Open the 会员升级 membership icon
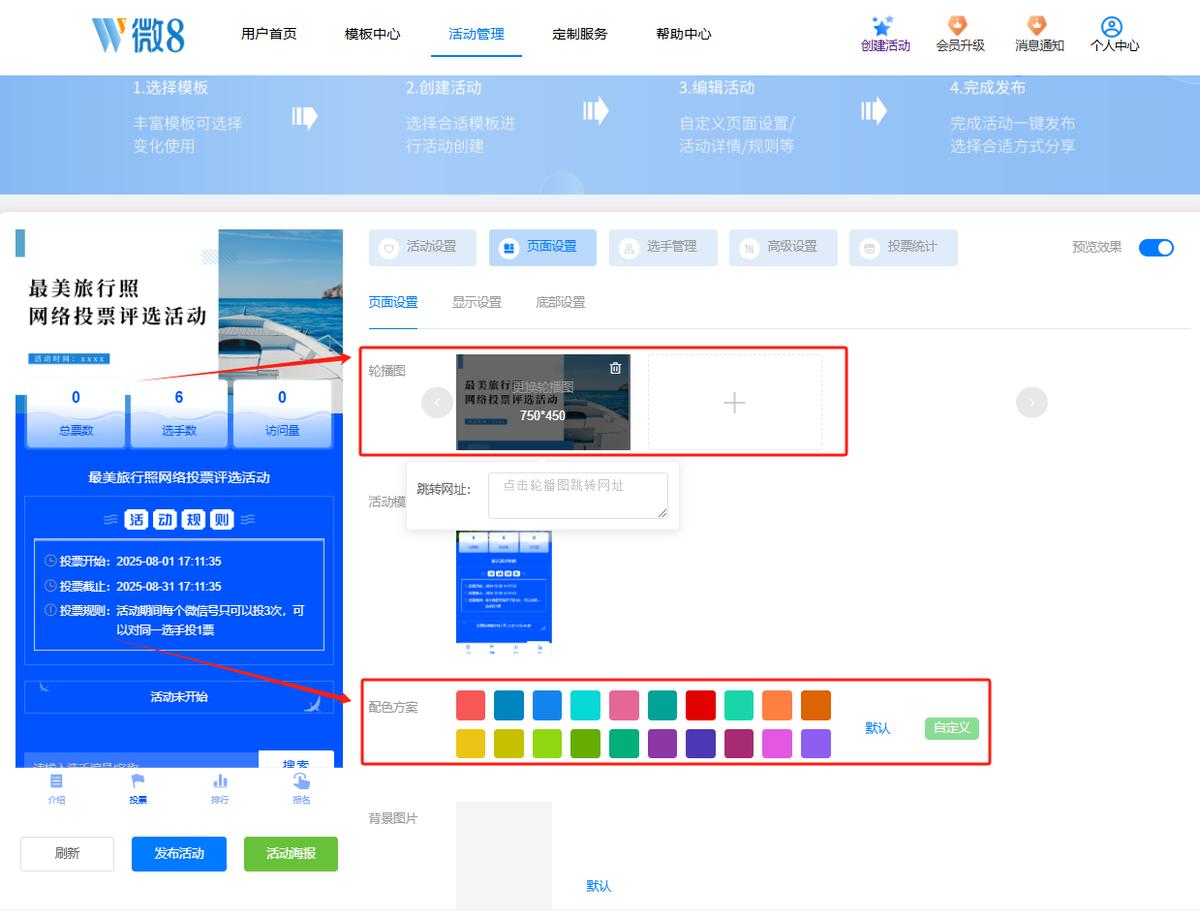1200x913 pixels. click(x=958, y=26)
